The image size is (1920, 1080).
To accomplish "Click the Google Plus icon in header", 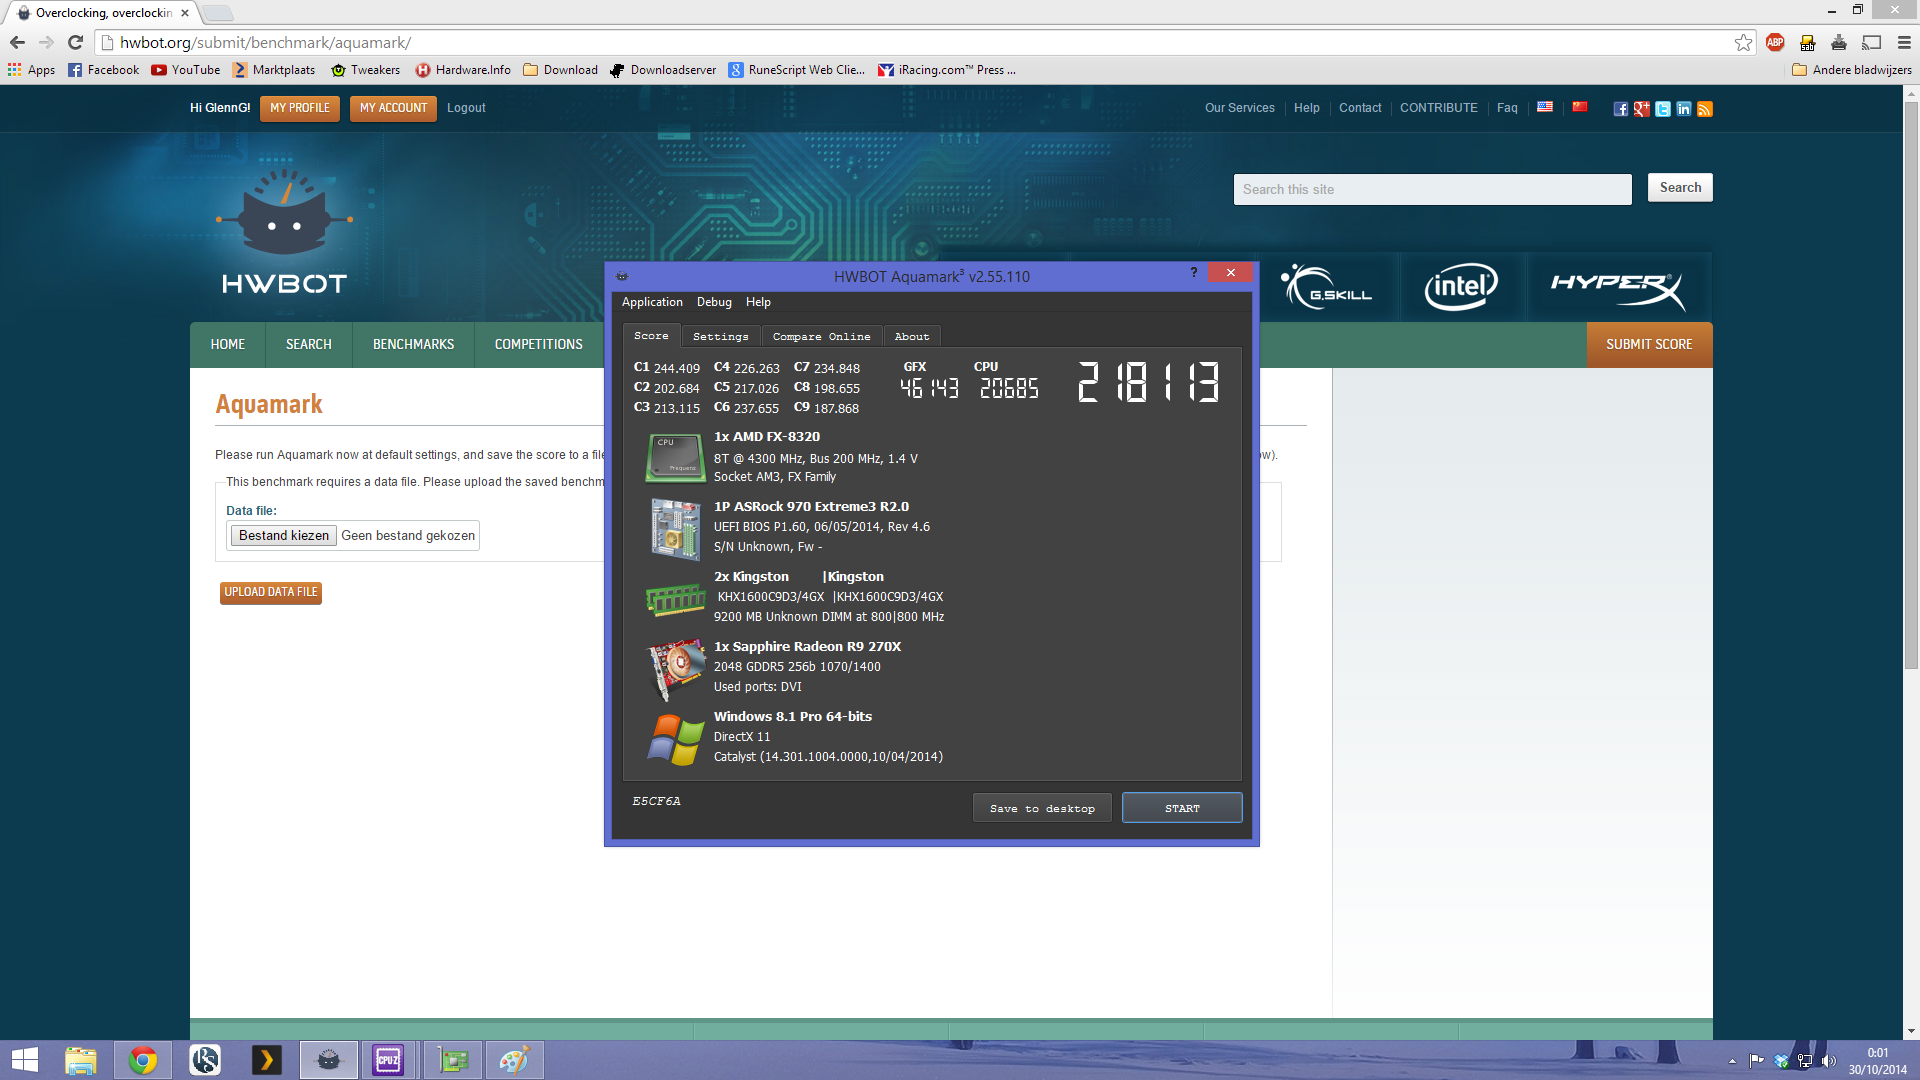I will coord(1641,109).
